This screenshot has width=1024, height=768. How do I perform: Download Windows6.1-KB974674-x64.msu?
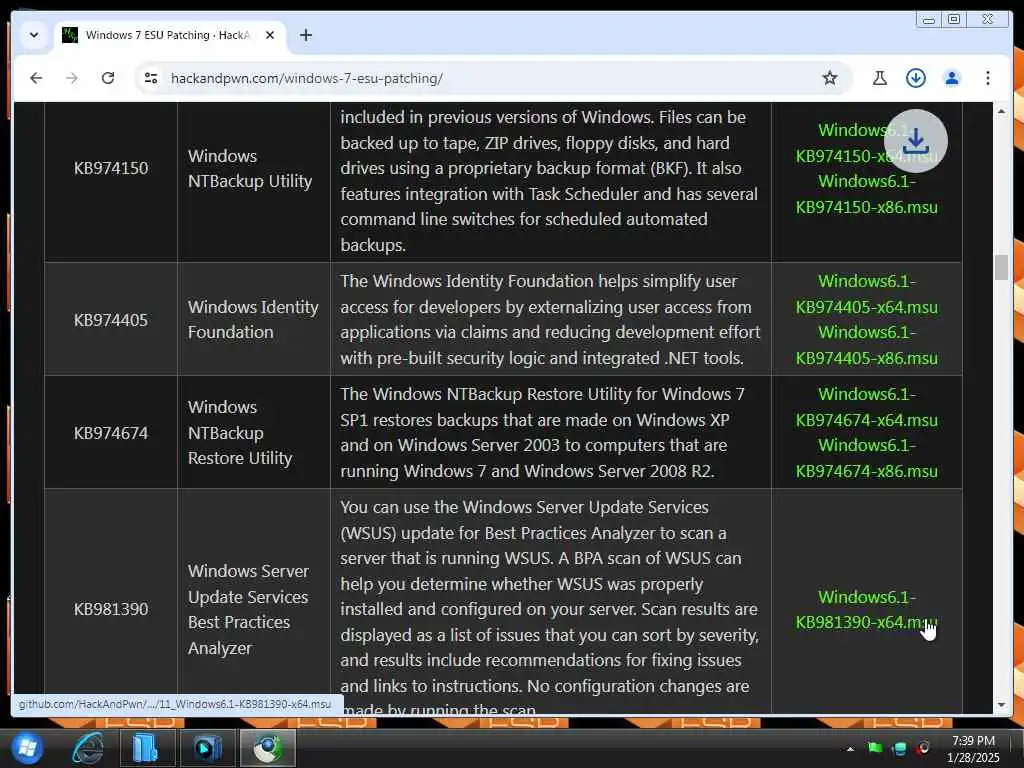pyautogui.click(x=867, y=407)
